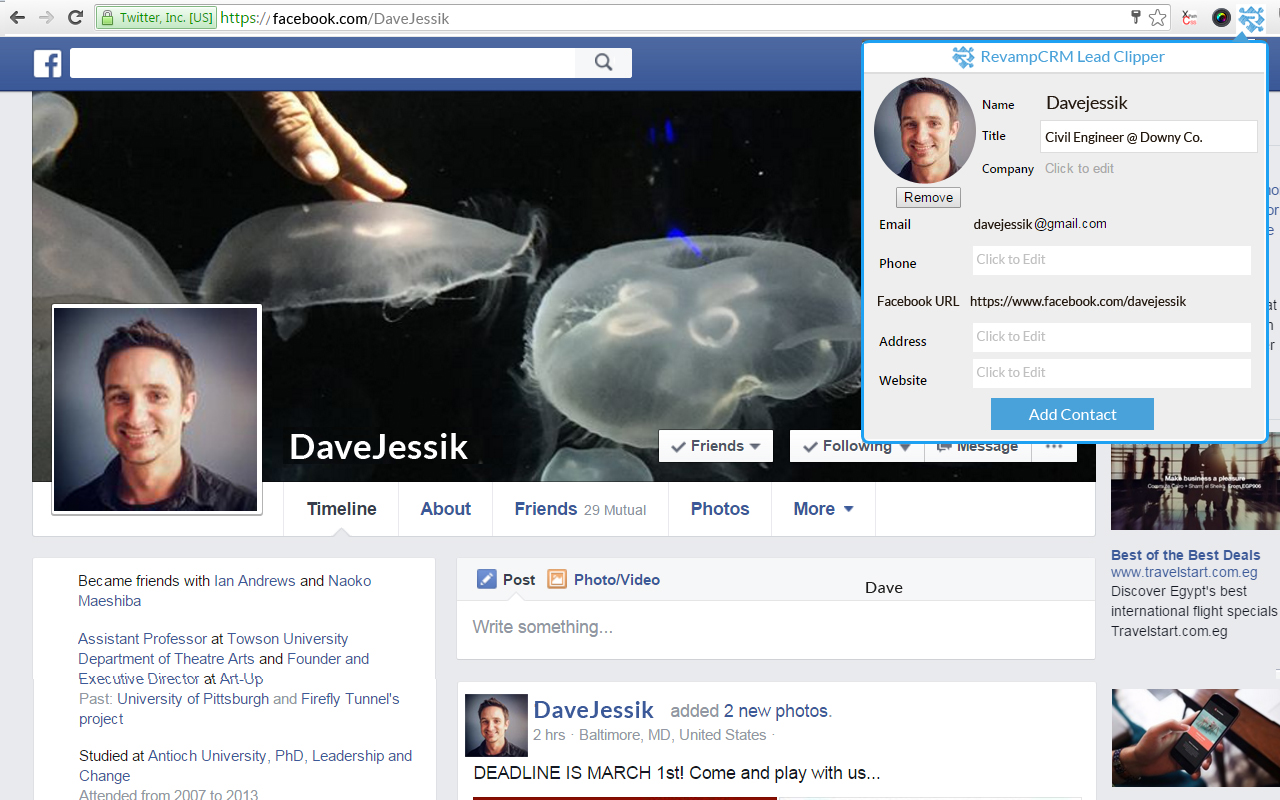
Task: Select the Photo/Video composer tab
Action: click(604, 579)
